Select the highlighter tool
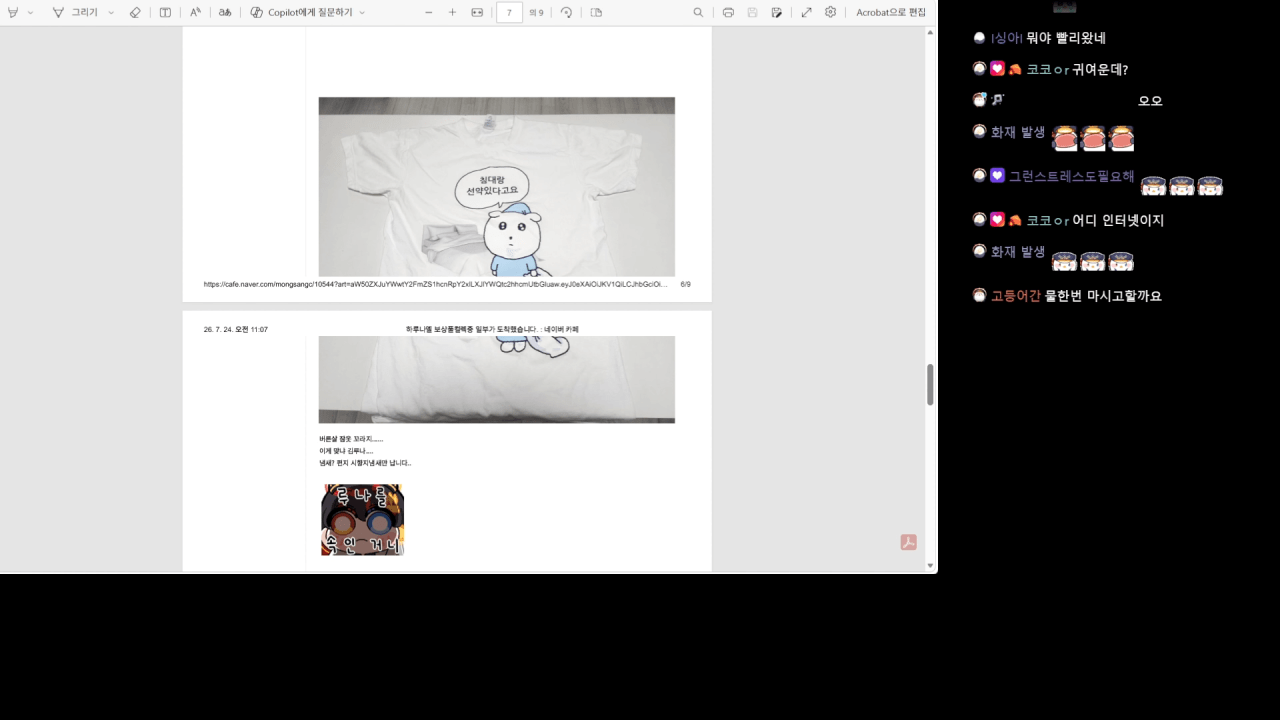This screenshot has width=1280, height=720. 13,12
